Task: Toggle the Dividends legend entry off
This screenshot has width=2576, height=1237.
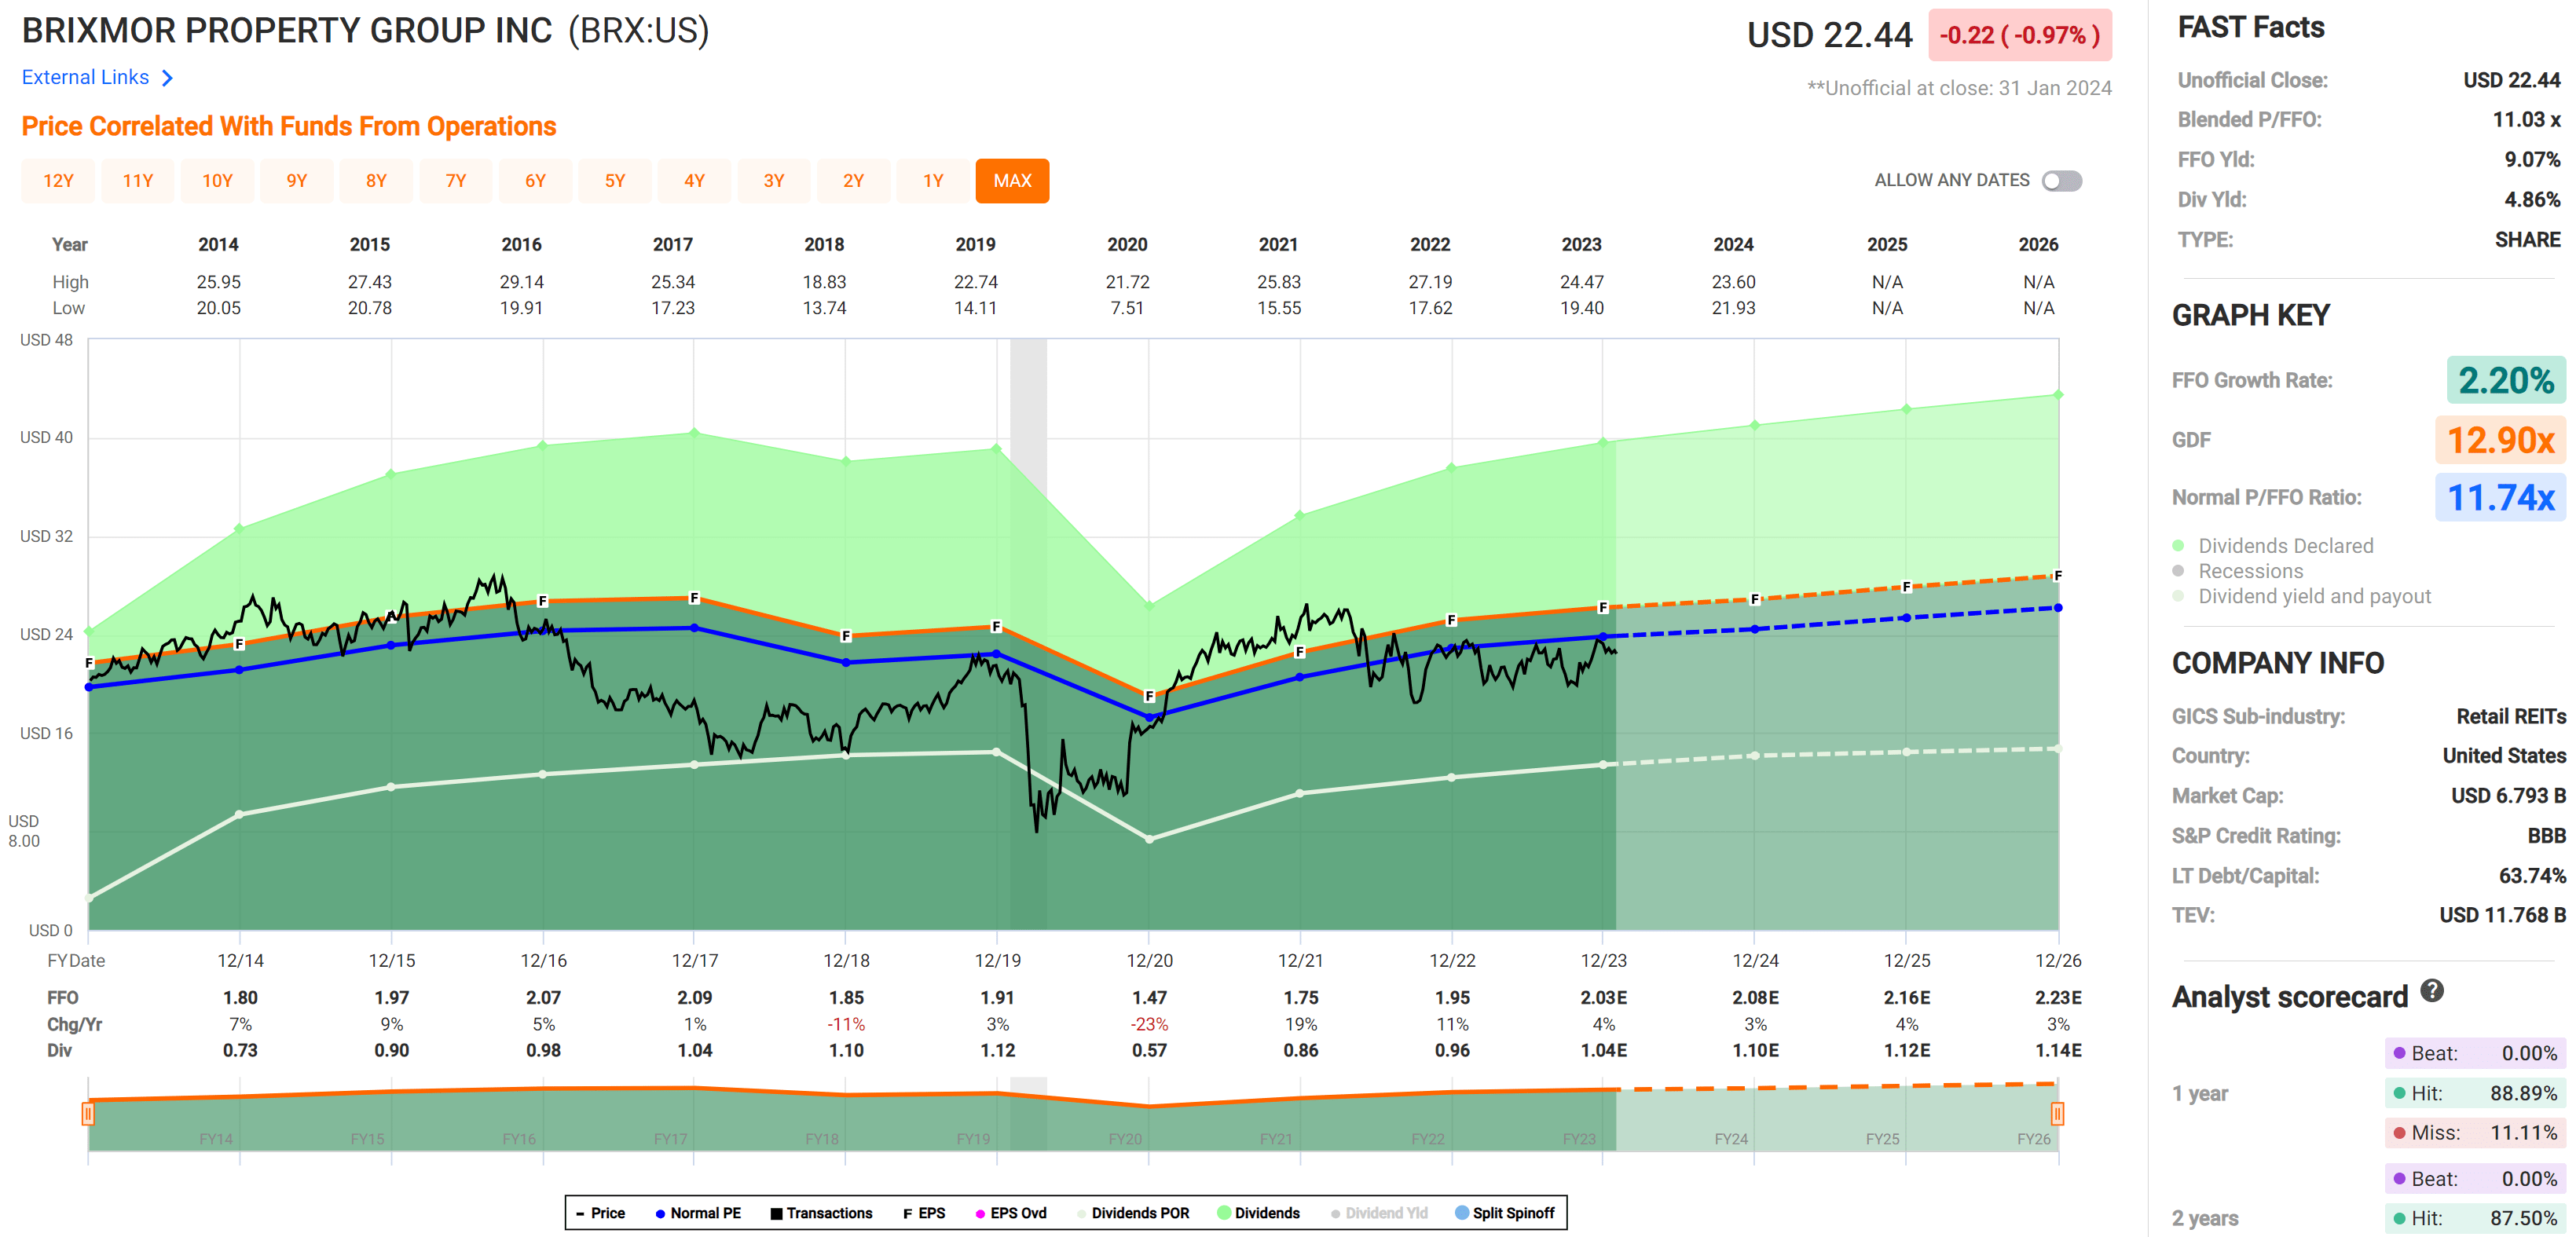Action: [x=1262, y=1212]
